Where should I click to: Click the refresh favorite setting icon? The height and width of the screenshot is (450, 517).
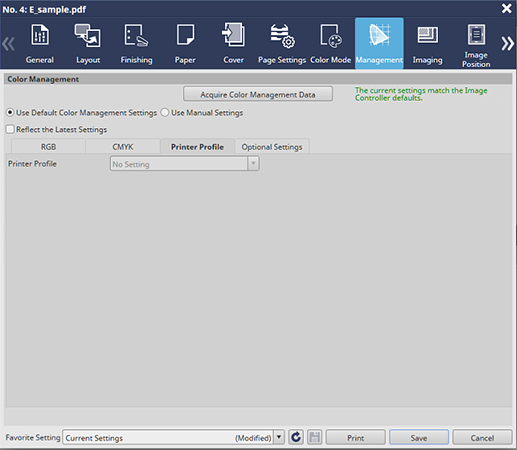[x=296, y=437]
